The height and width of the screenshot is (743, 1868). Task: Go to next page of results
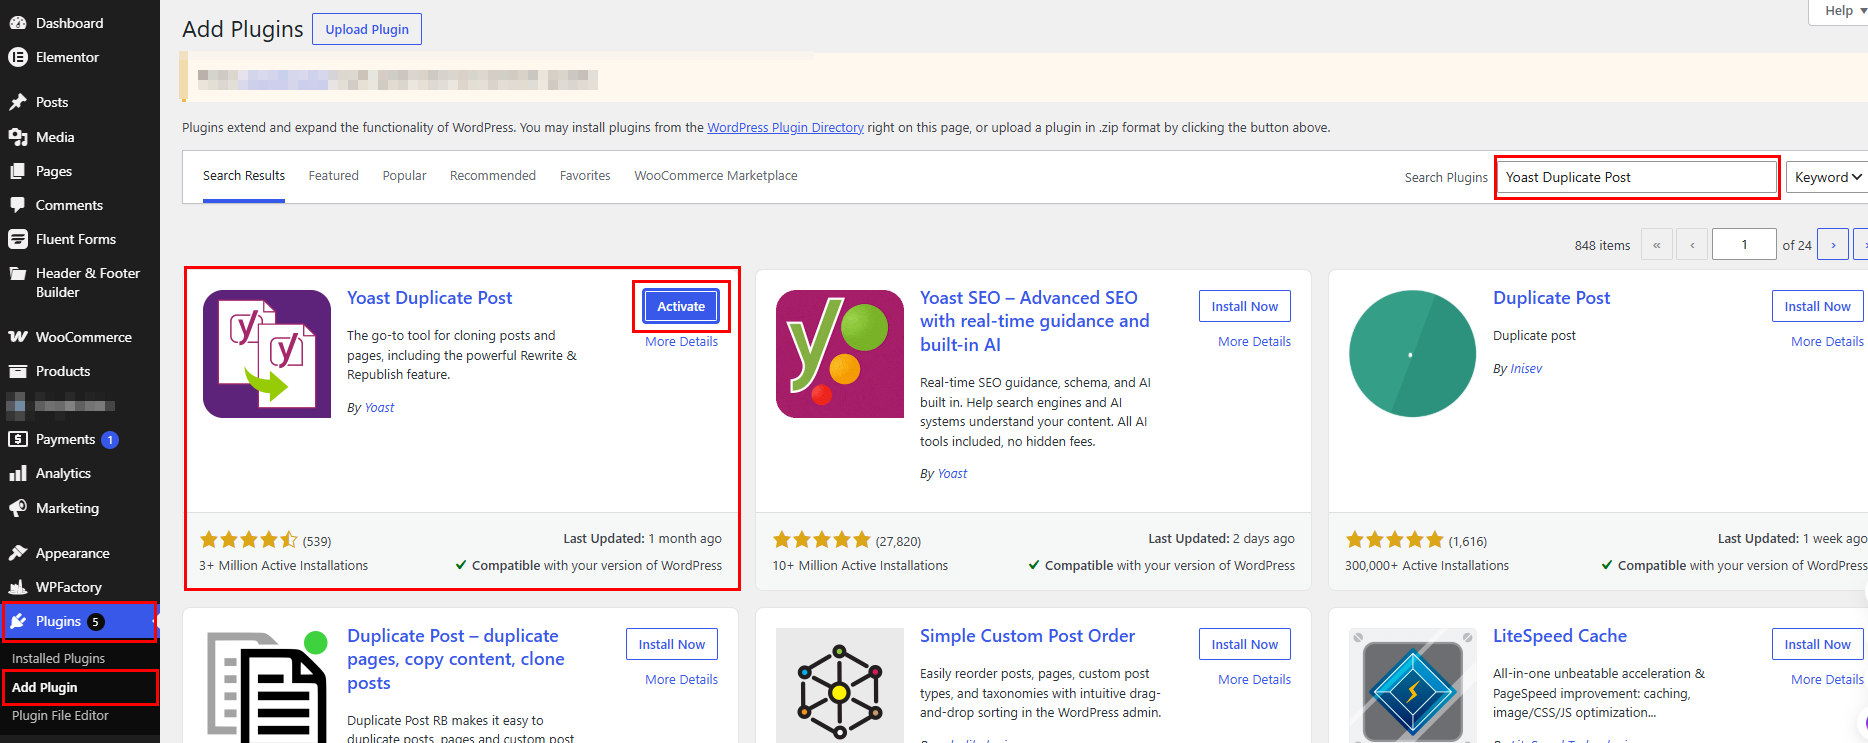tap(1833, 245)
